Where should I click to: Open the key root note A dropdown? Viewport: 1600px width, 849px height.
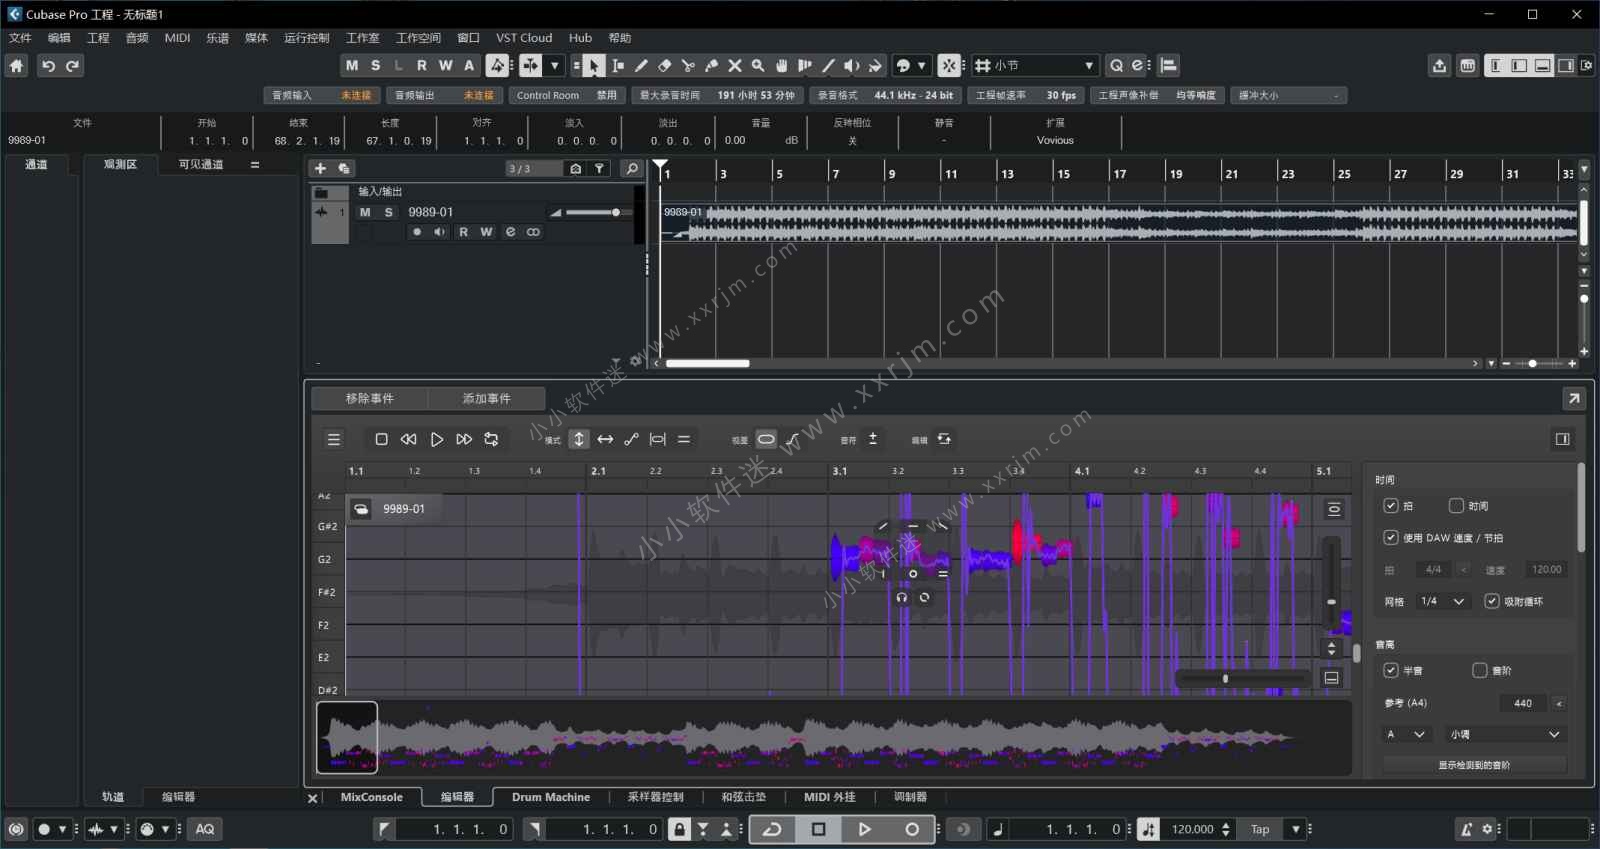pos(1406,734)
